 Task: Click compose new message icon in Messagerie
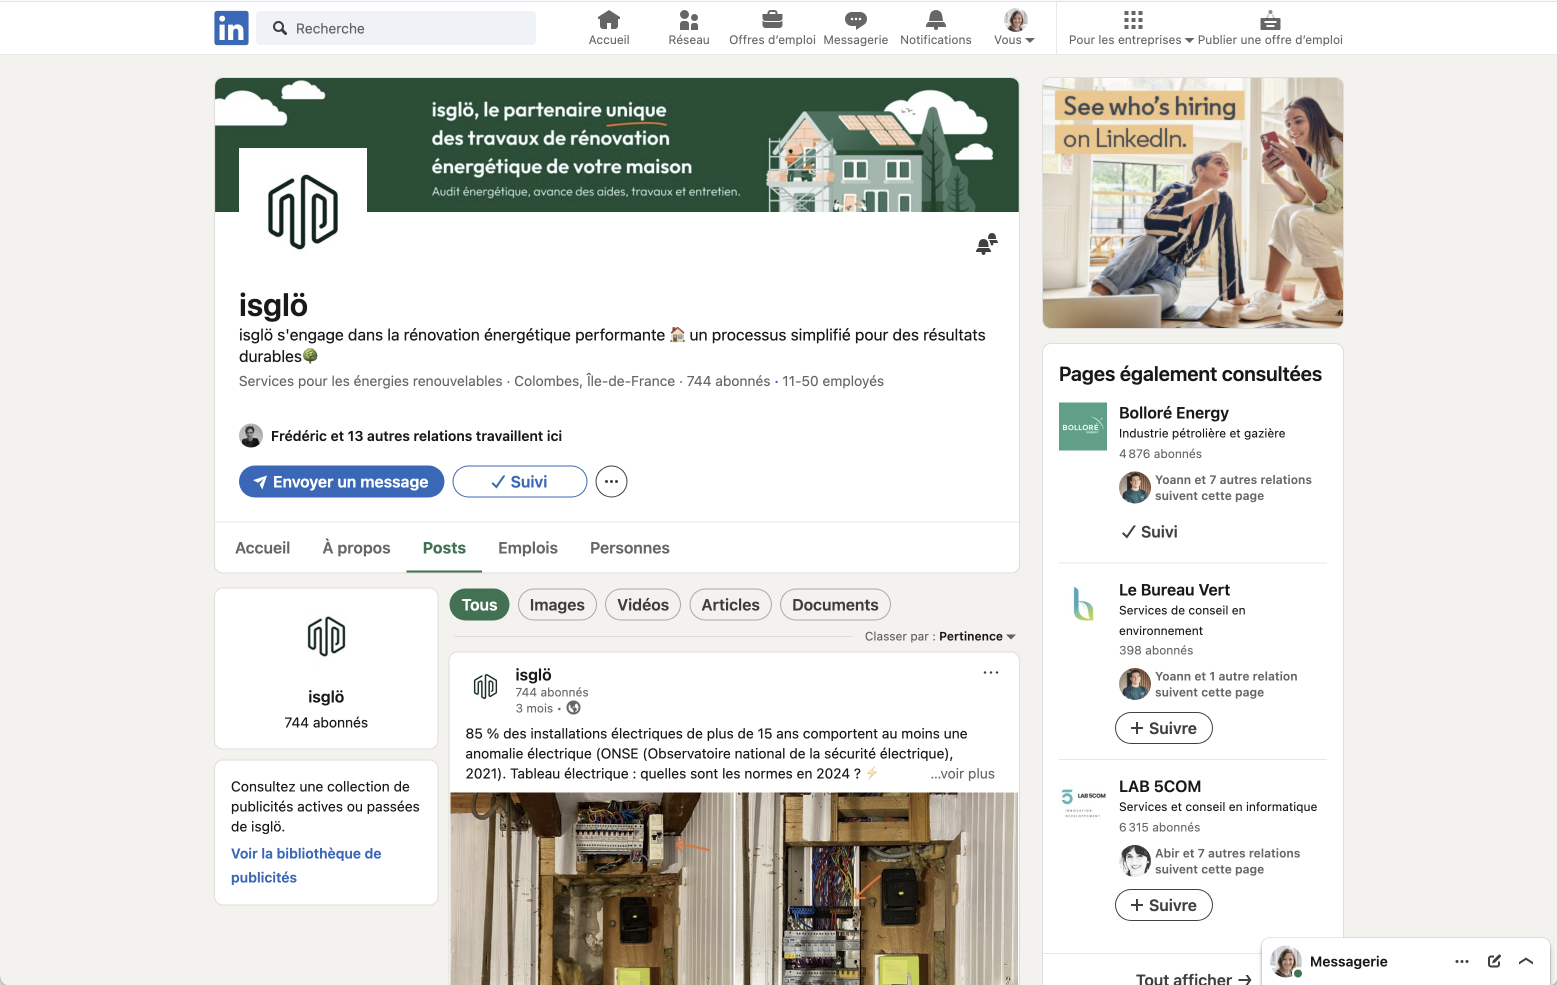tap(1494, 962)
